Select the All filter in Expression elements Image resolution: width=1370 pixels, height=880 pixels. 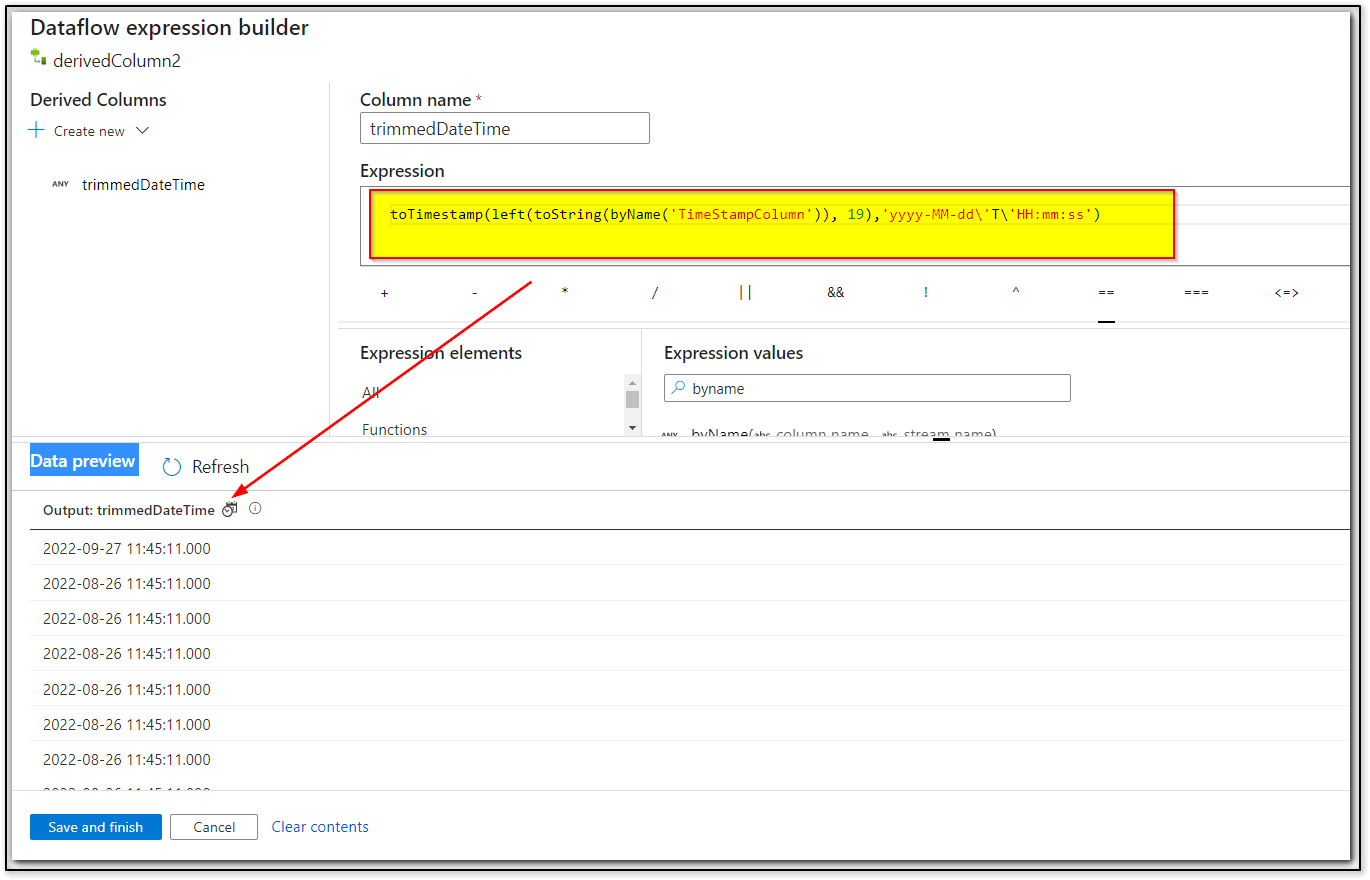371,392
